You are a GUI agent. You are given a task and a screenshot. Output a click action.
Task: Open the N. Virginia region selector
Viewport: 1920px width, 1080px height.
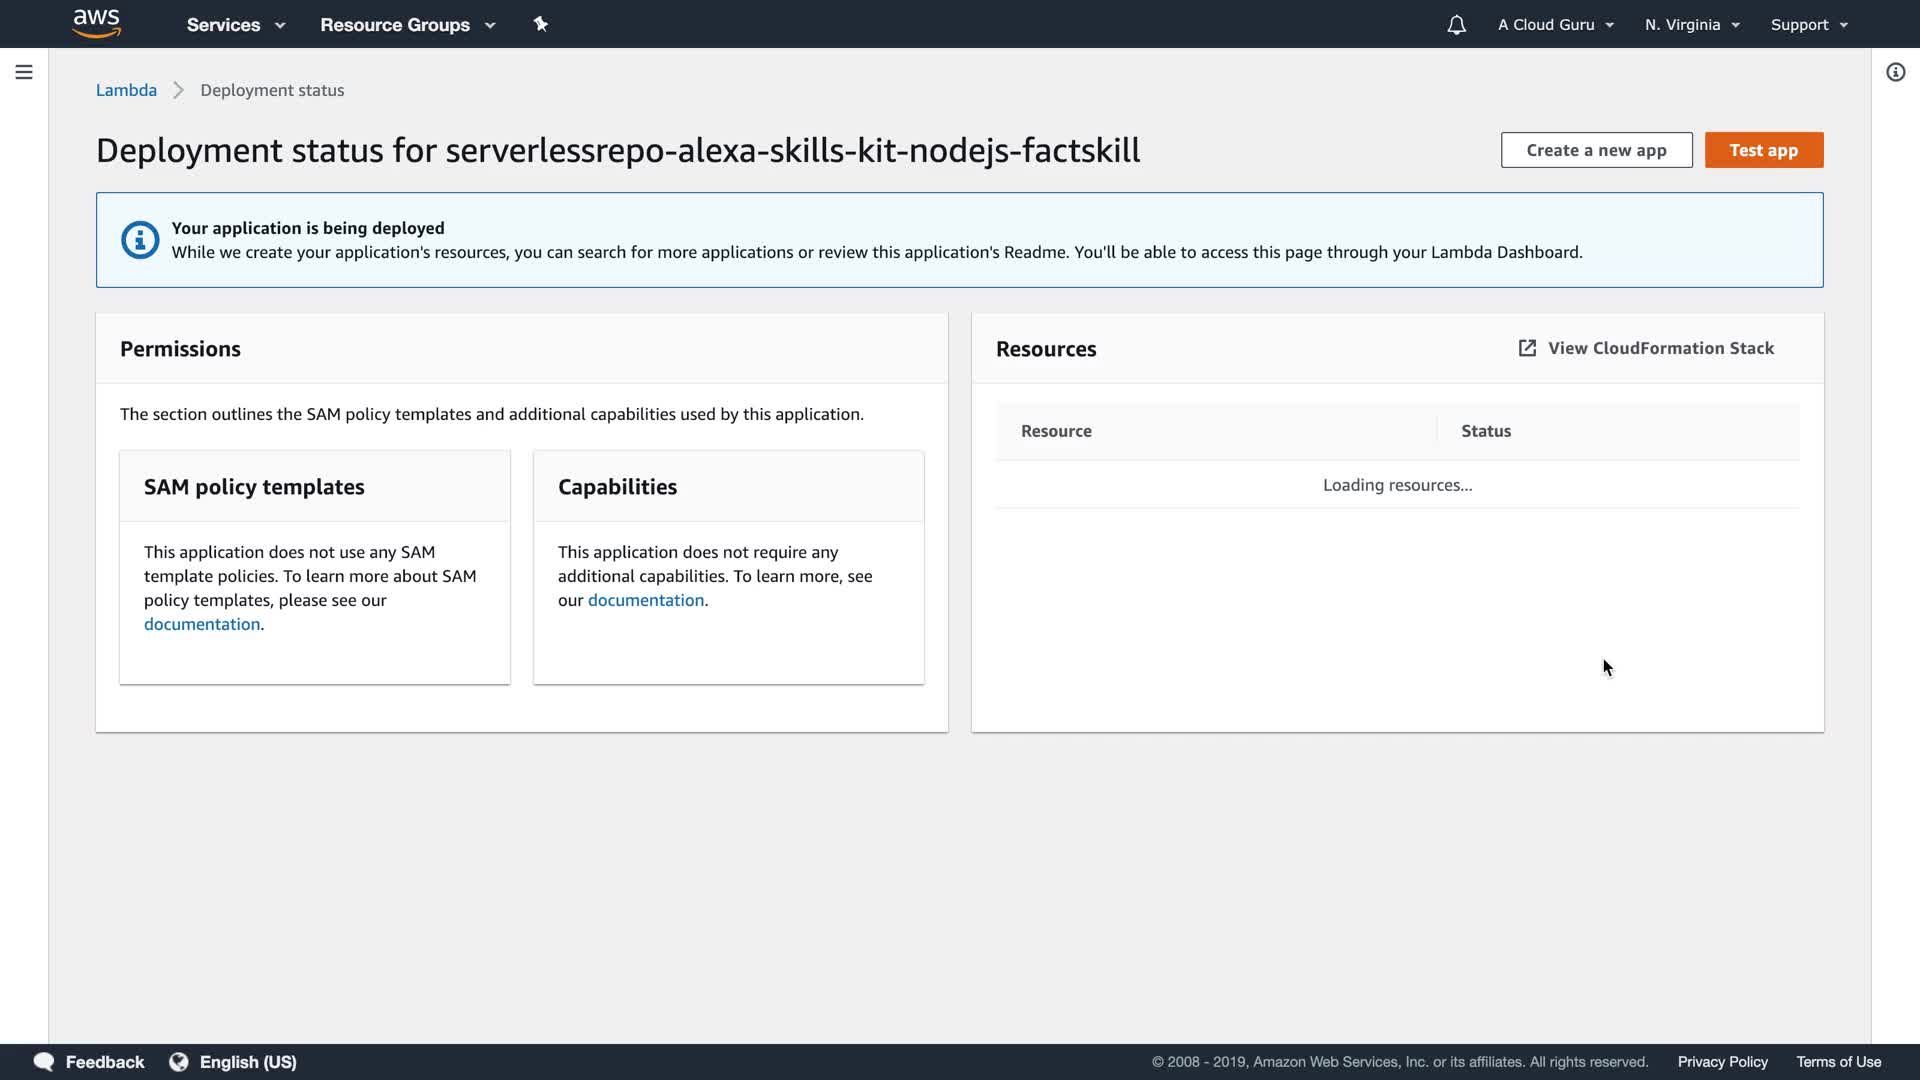[x=1692, y=25]
